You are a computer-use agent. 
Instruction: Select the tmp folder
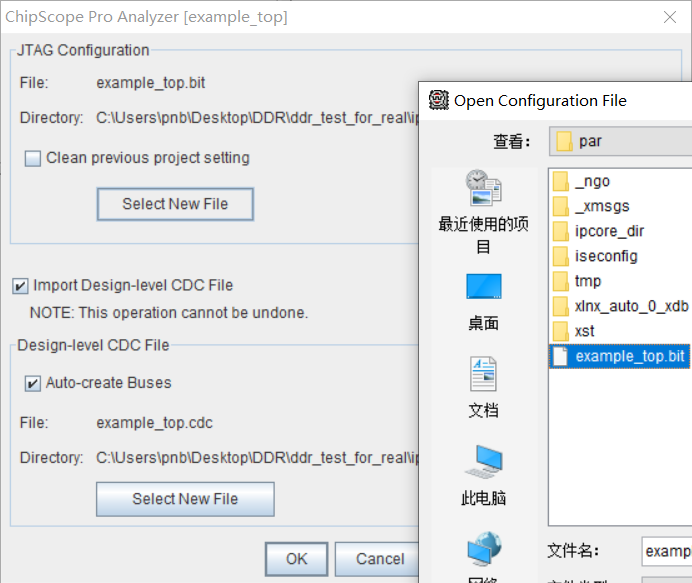[577, 281]
